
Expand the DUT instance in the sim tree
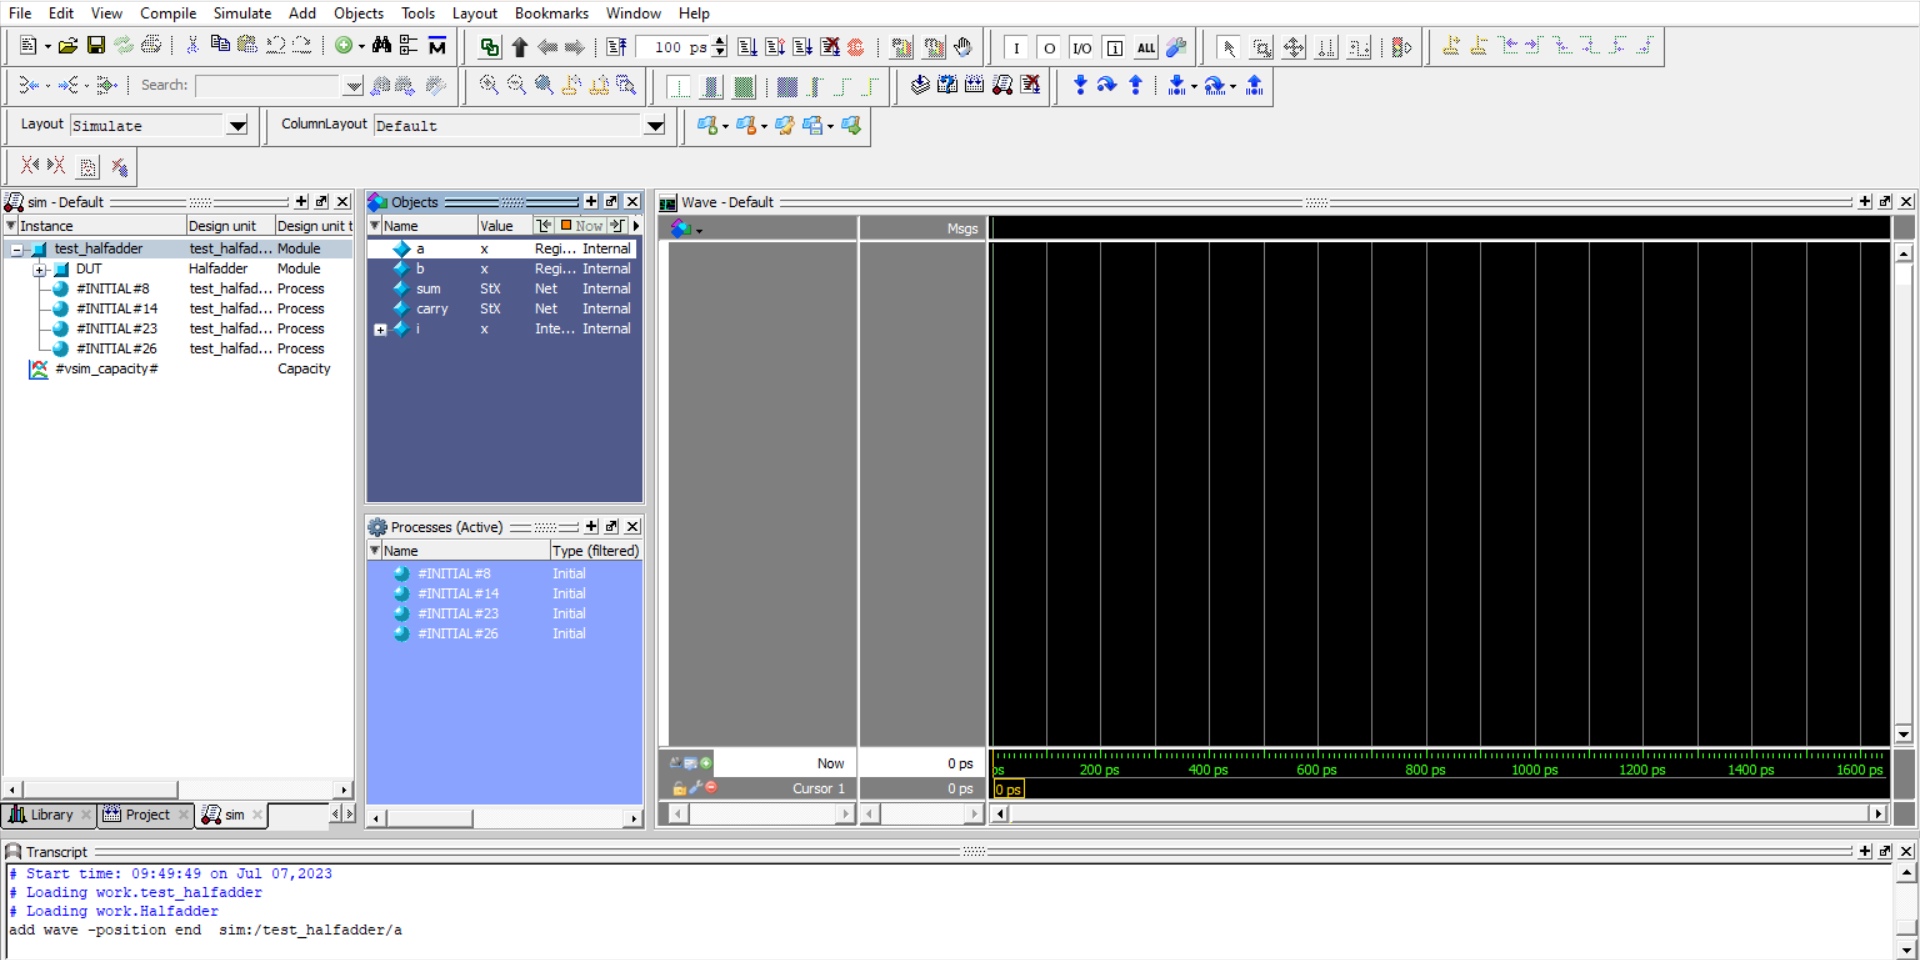tap(40, 269)
